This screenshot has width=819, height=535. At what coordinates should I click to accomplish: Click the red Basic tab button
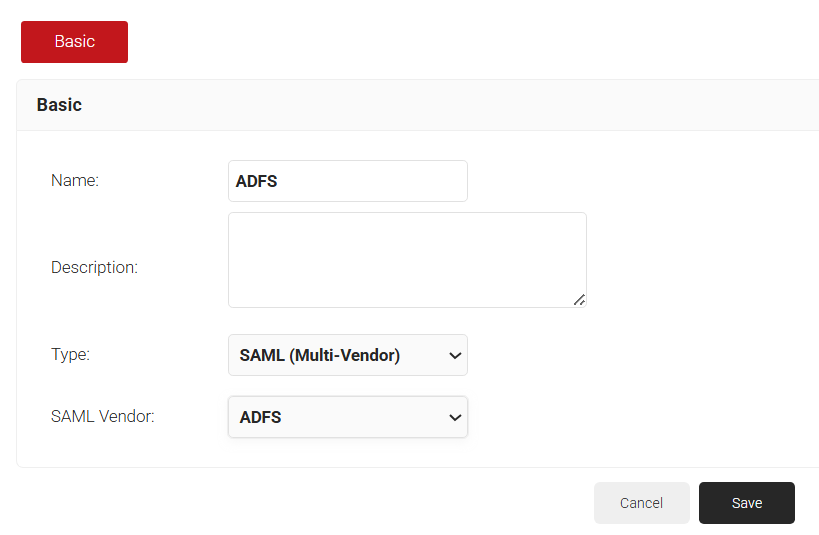(74, 42)
